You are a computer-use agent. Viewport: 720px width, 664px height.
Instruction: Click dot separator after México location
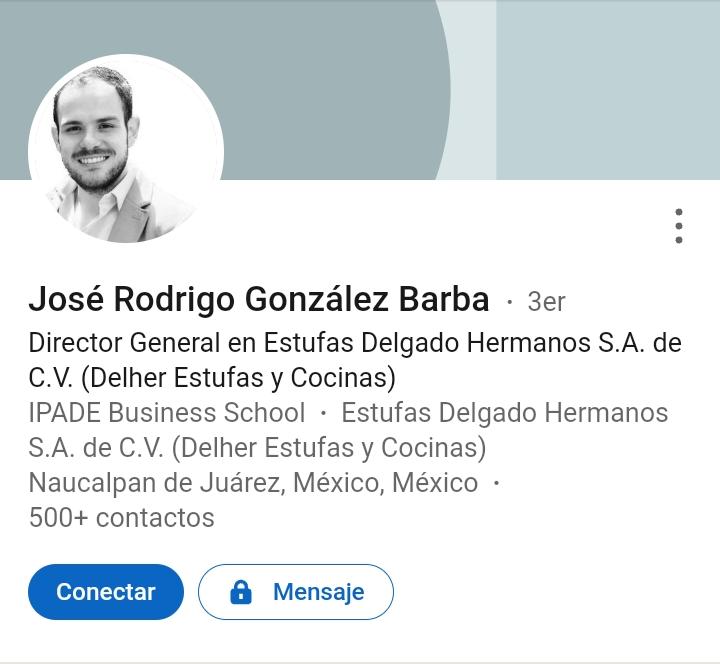click(x=496, y=483)
